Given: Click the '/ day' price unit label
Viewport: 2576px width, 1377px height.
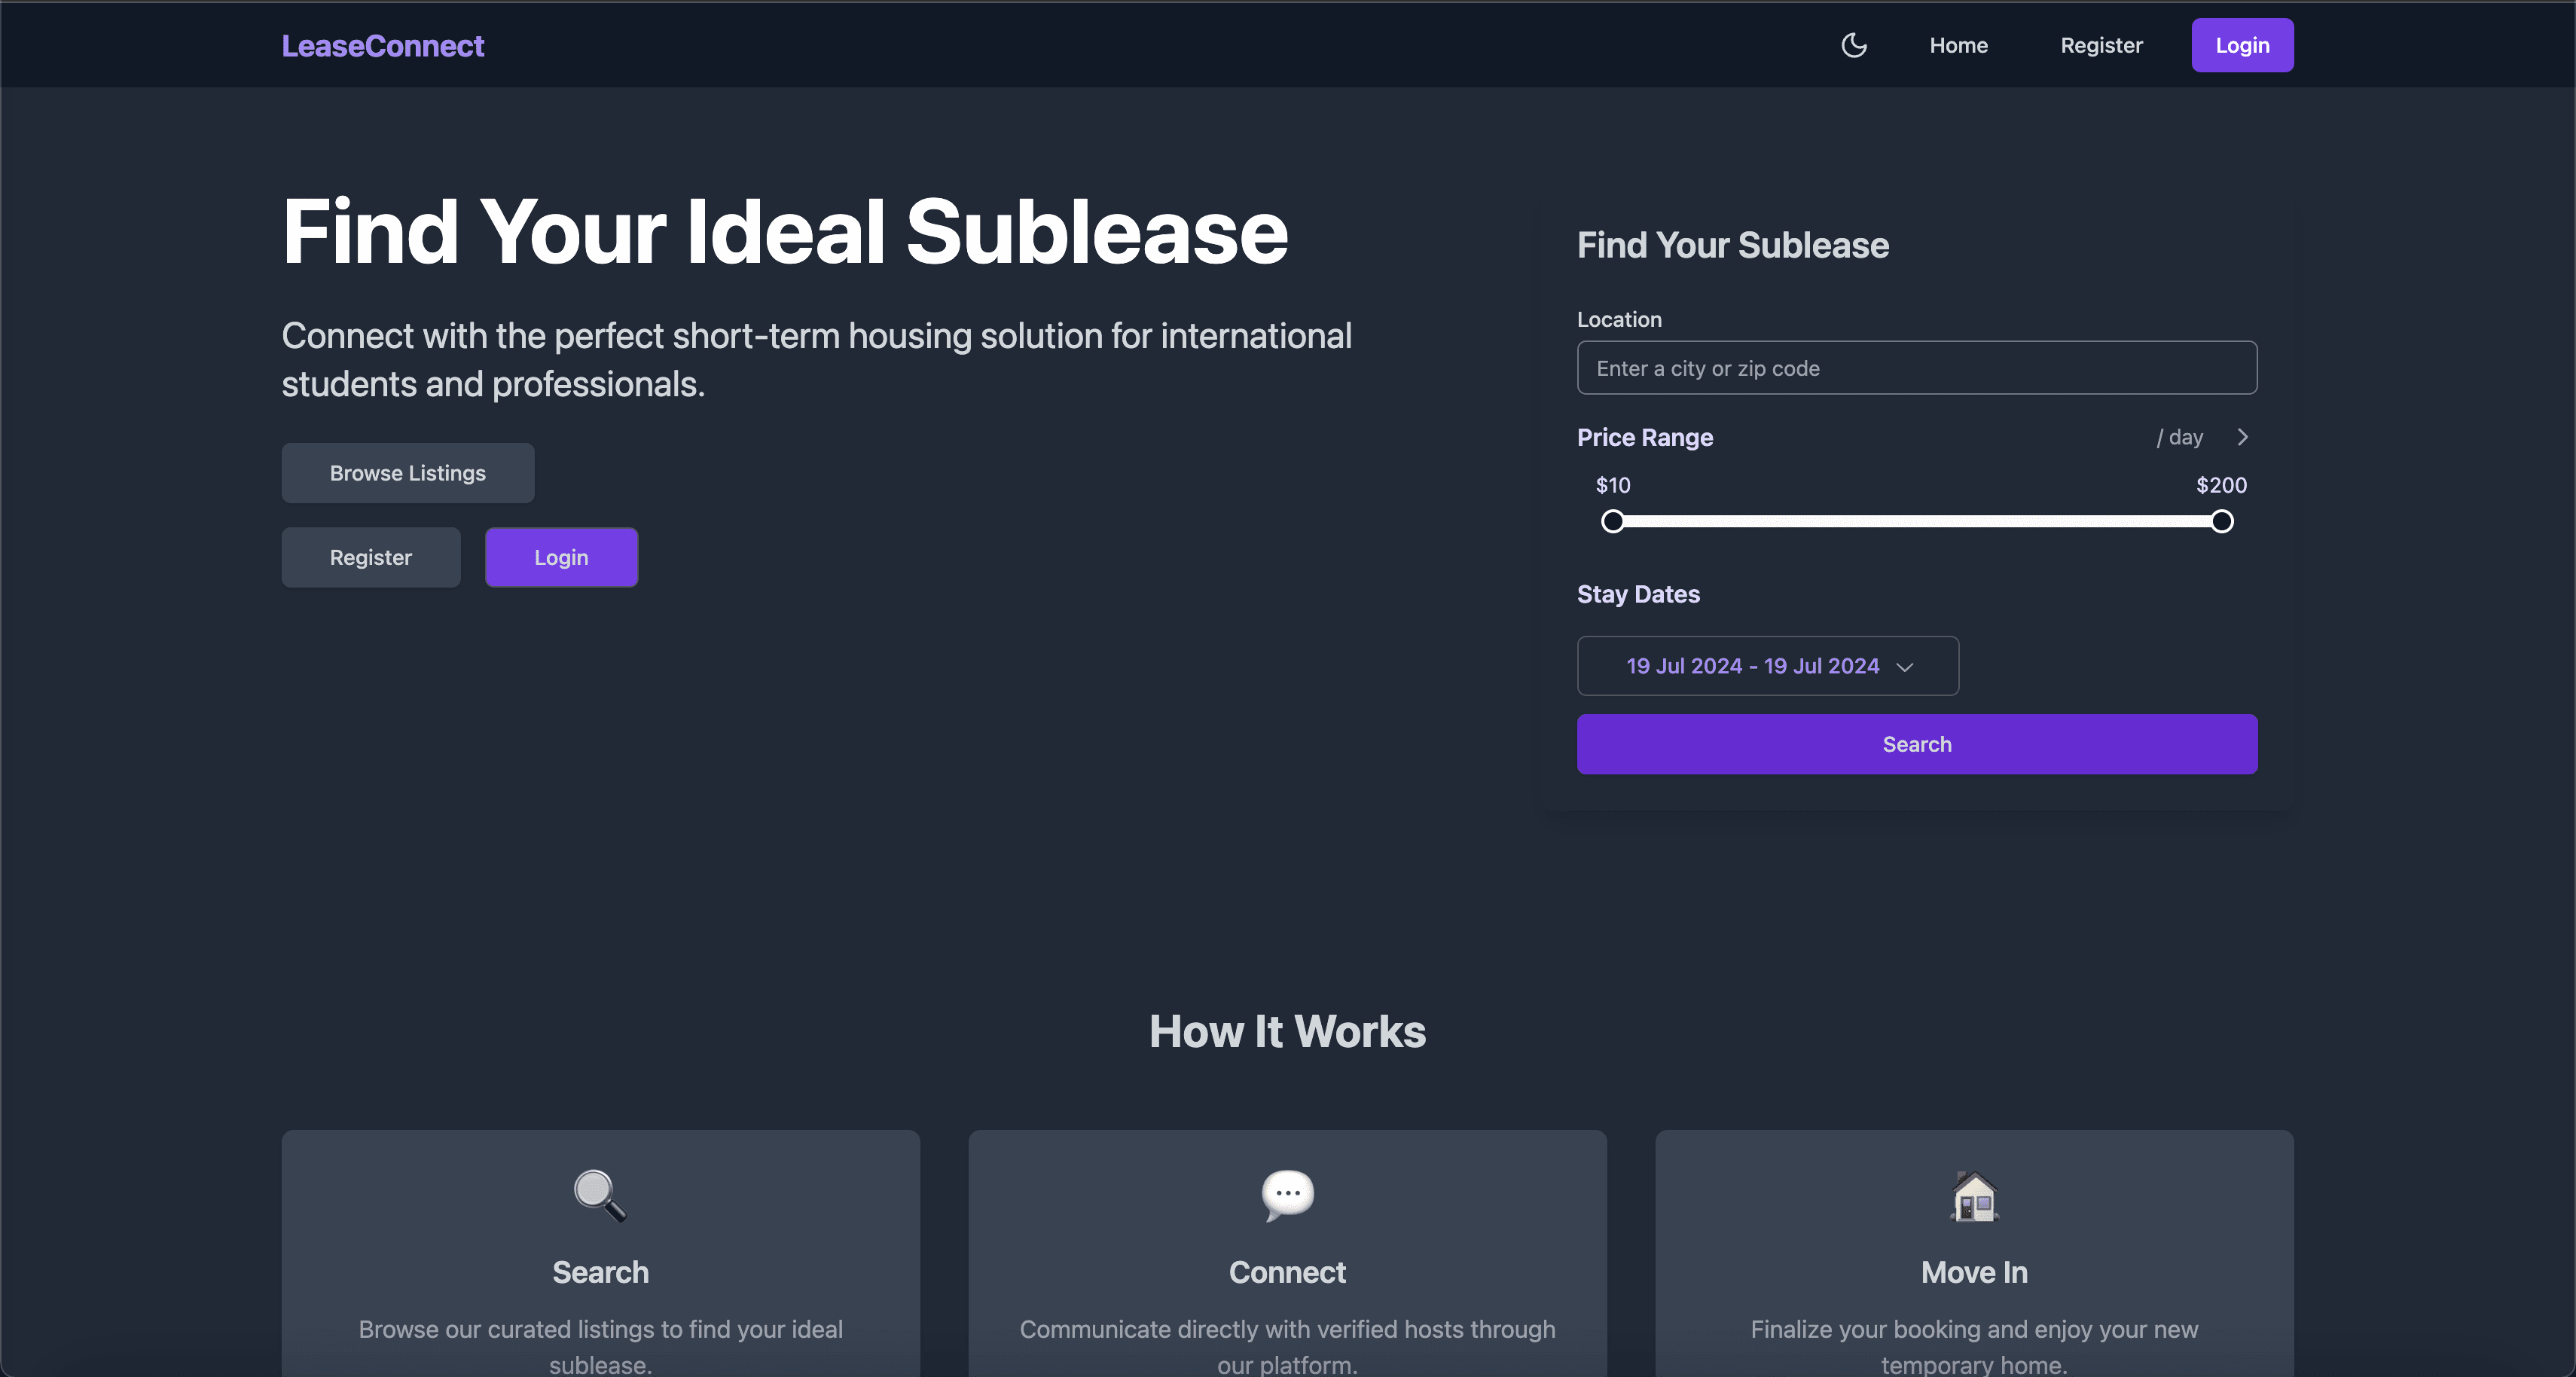Looking at the screenshot, I should coord(2180,437).
